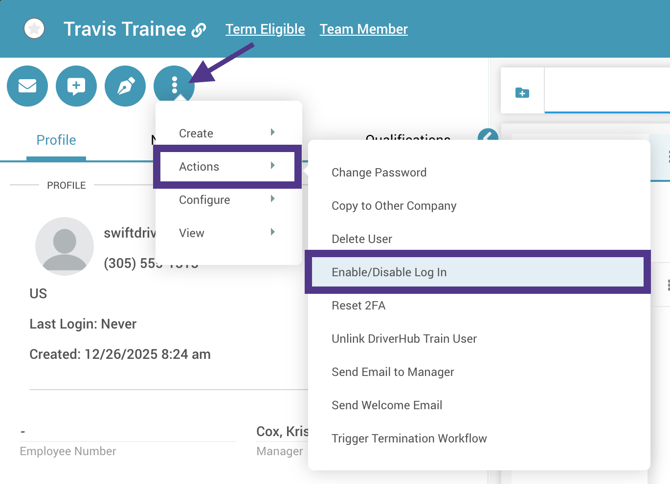The height and width of the screenshot is (484, 670).
Task: Expand the Actions submenu
Action: 227,167
